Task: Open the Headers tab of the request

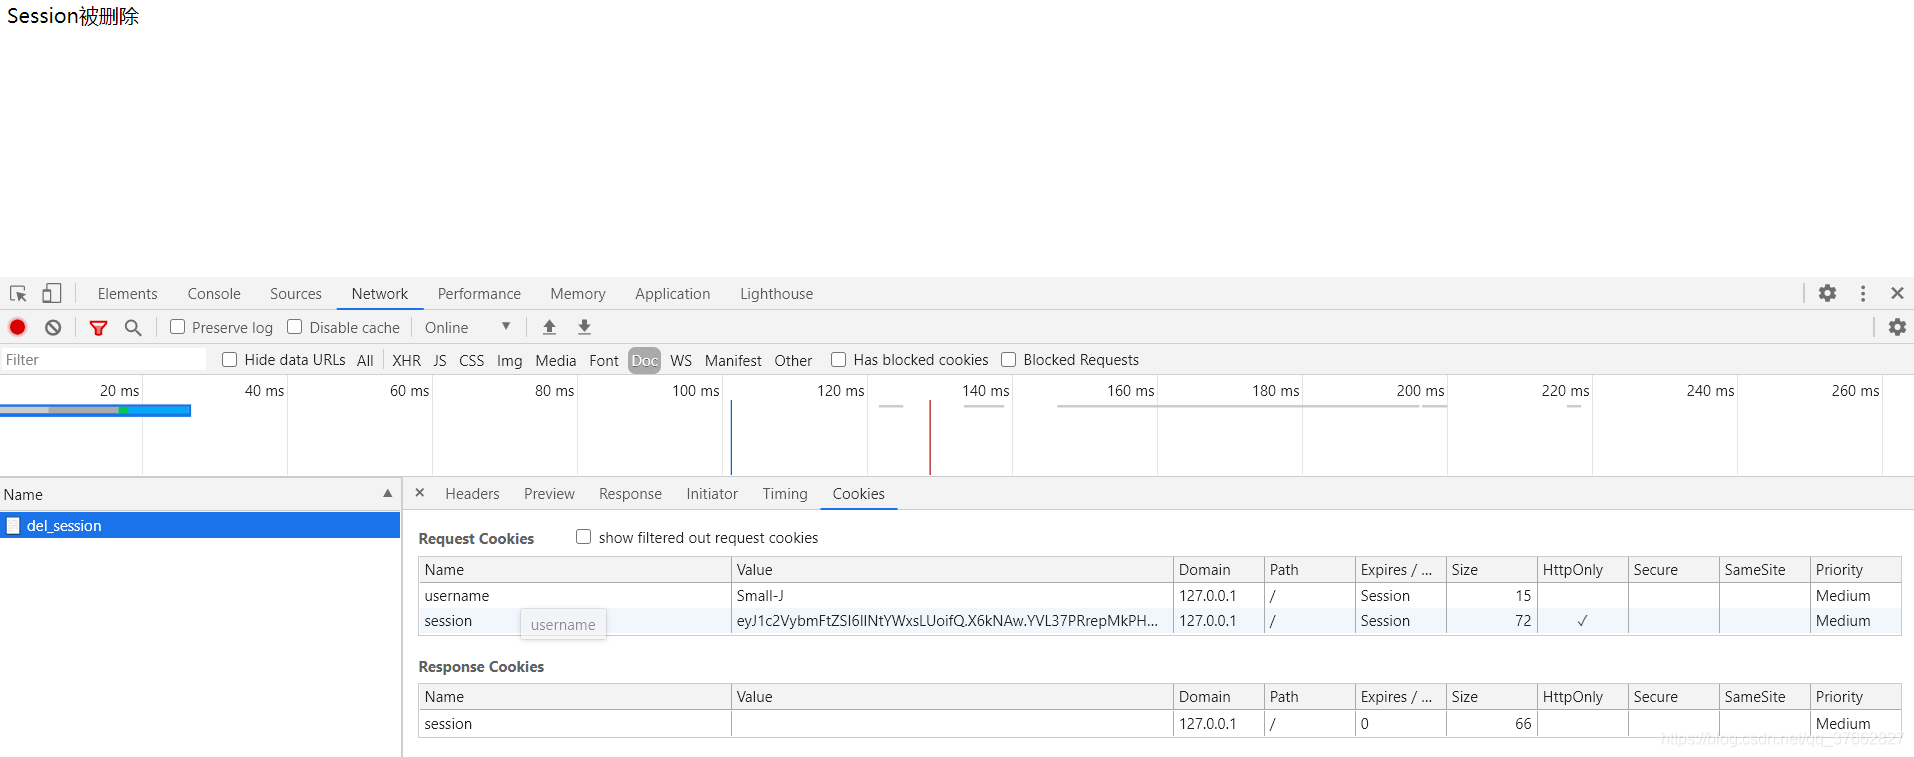Action: coord(472,494)
